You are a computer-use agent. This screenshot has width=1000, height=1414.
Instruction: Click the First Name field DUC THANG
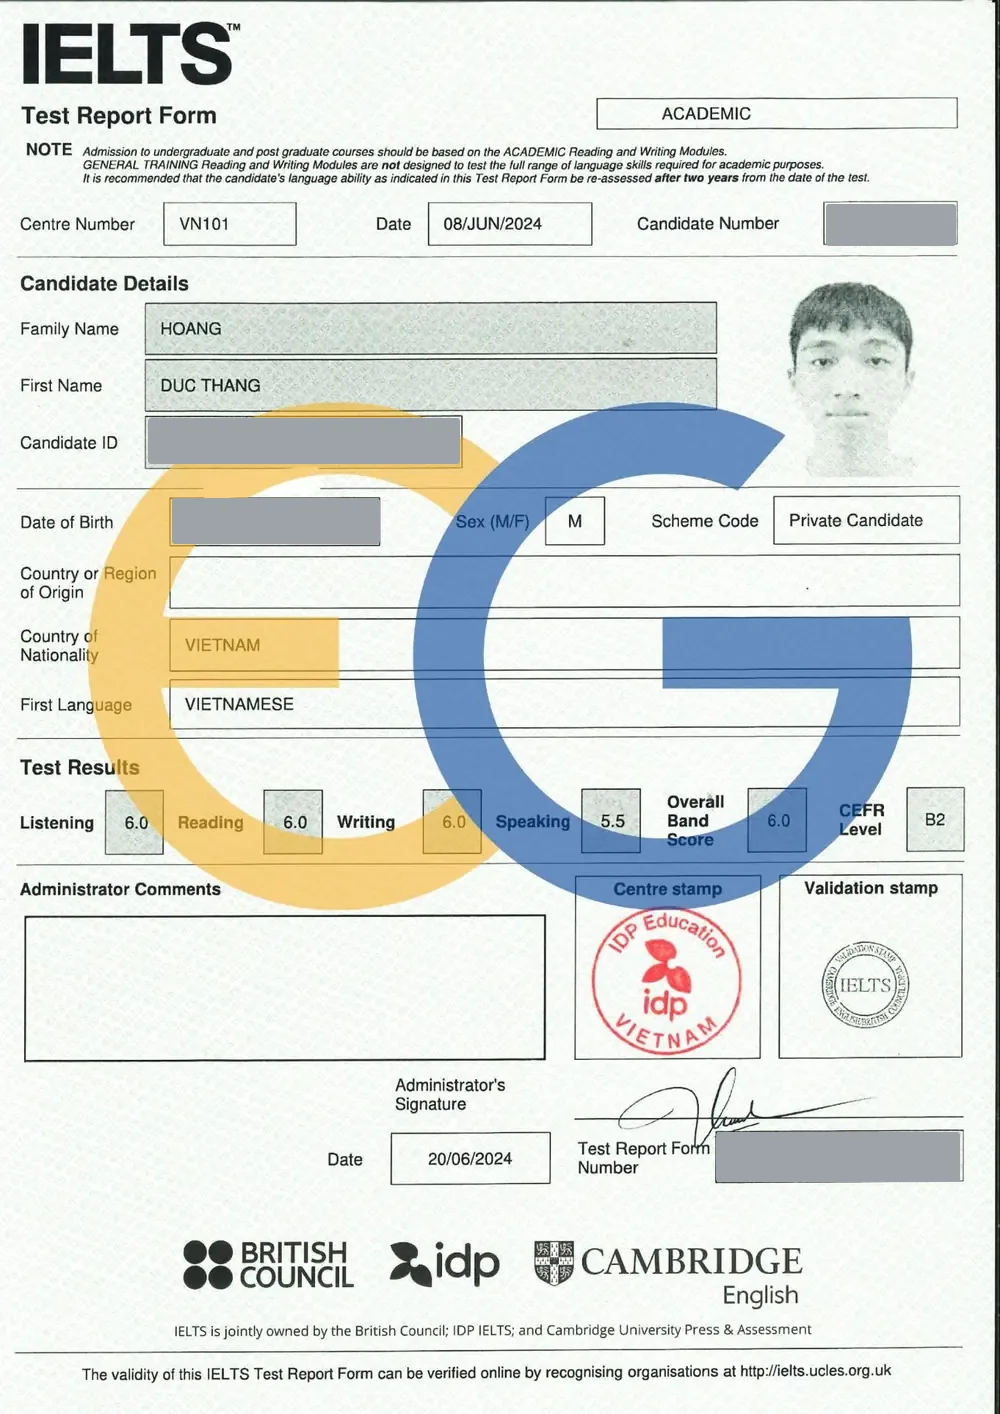[x=431, y=385]
